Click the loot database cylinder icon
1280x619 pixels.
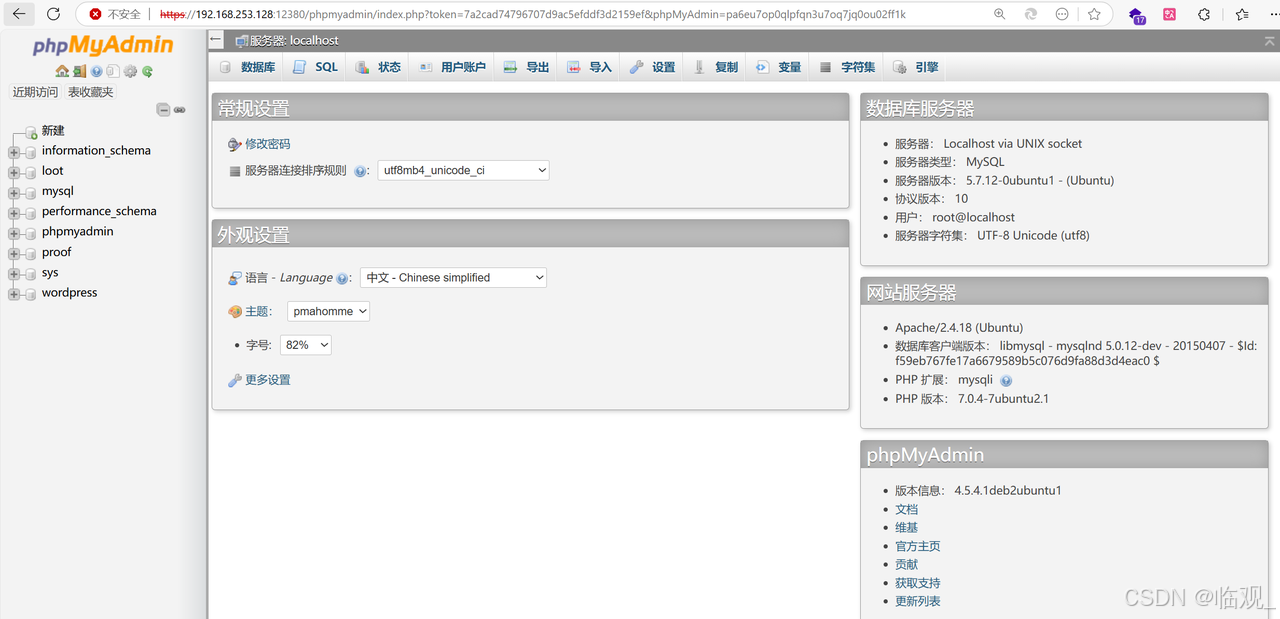click(x=31, y=172)
